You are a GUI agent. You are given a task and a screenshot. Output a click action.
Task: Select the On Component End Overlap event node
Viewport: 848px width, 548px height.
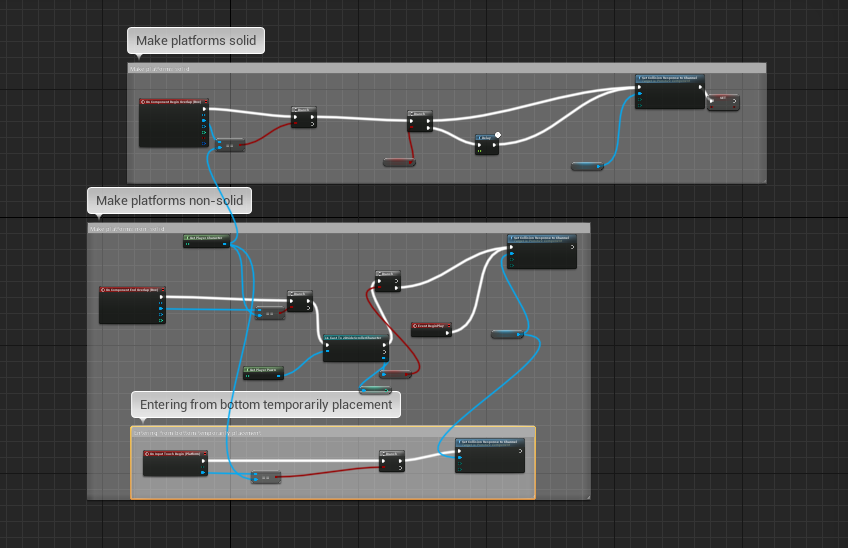click(x=131, y=291)
